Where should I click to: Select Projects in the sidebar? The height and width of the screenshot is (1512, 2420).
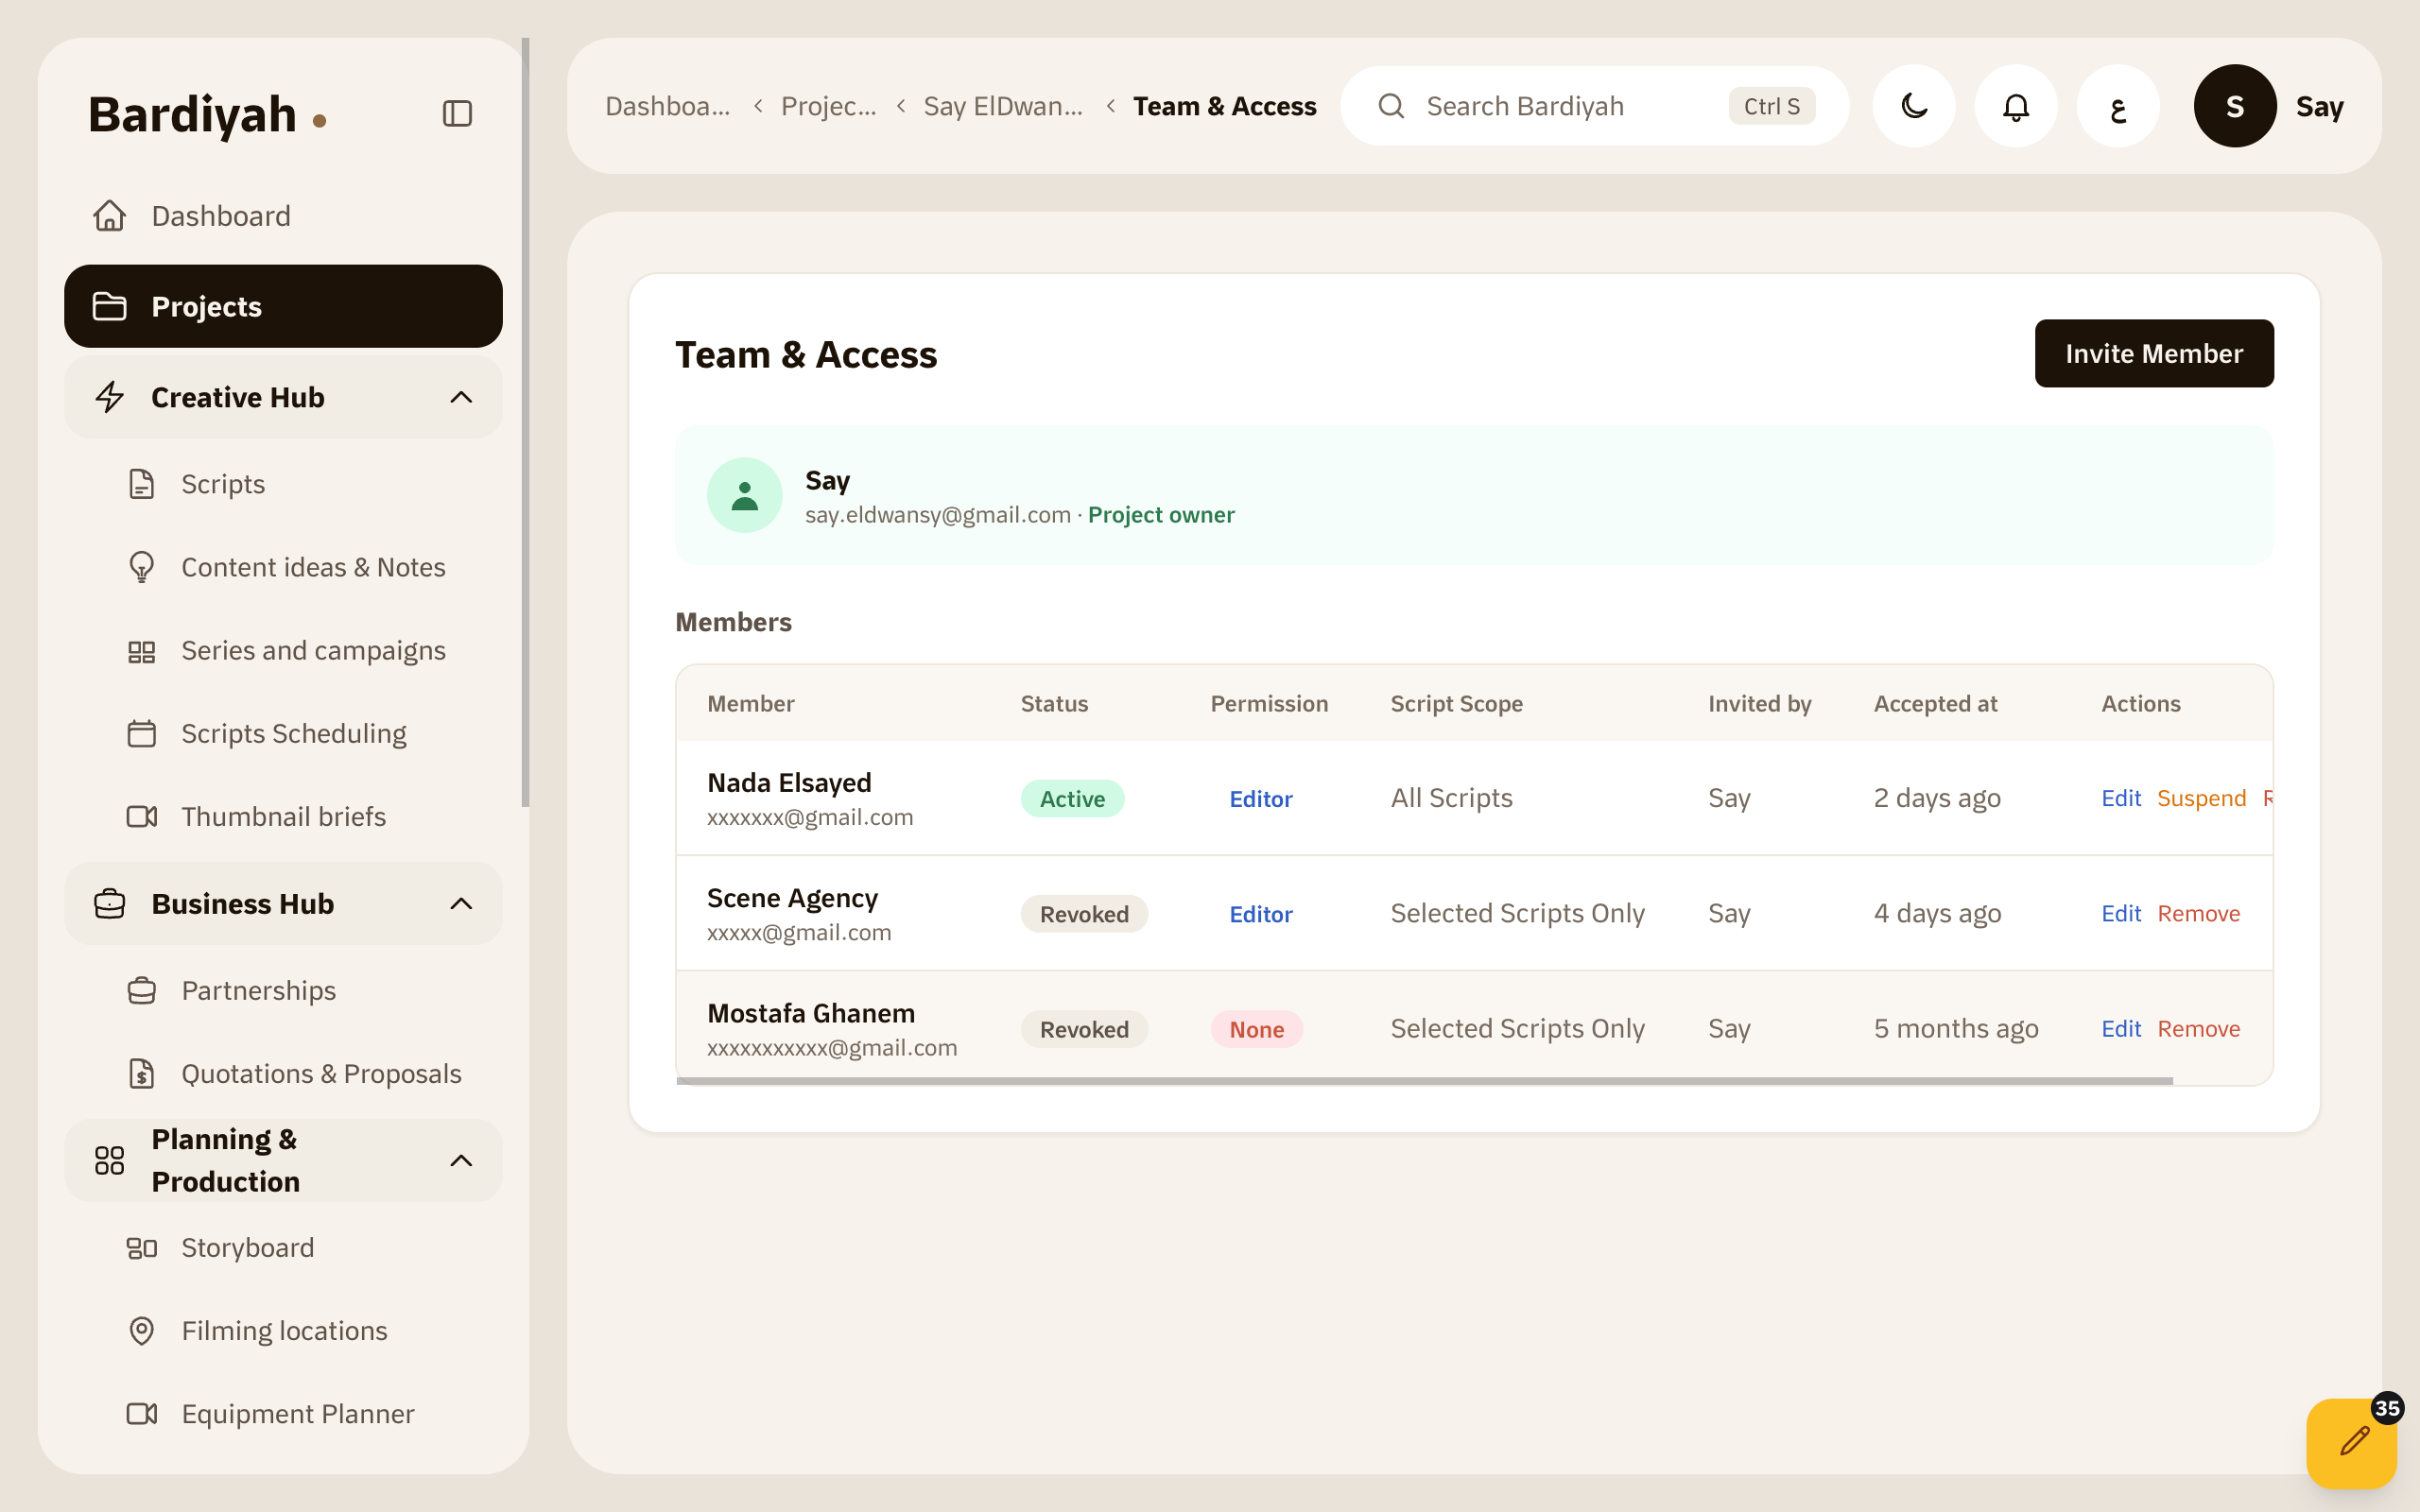click(283, 306)
